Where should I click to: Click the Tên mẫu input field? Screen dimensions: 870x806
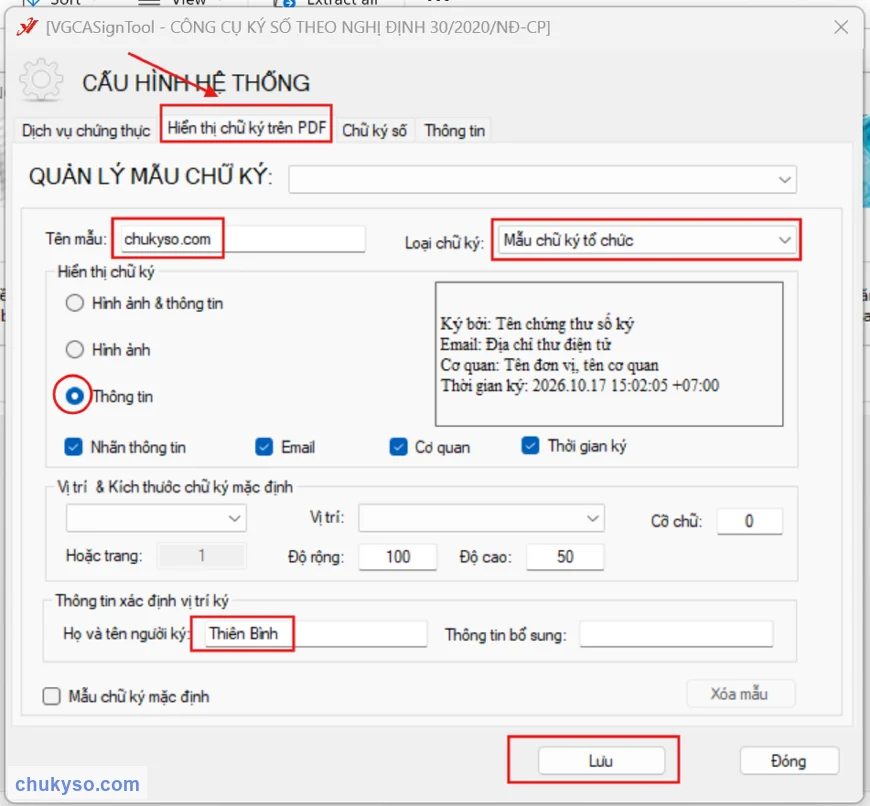click(x=243, y=239)
